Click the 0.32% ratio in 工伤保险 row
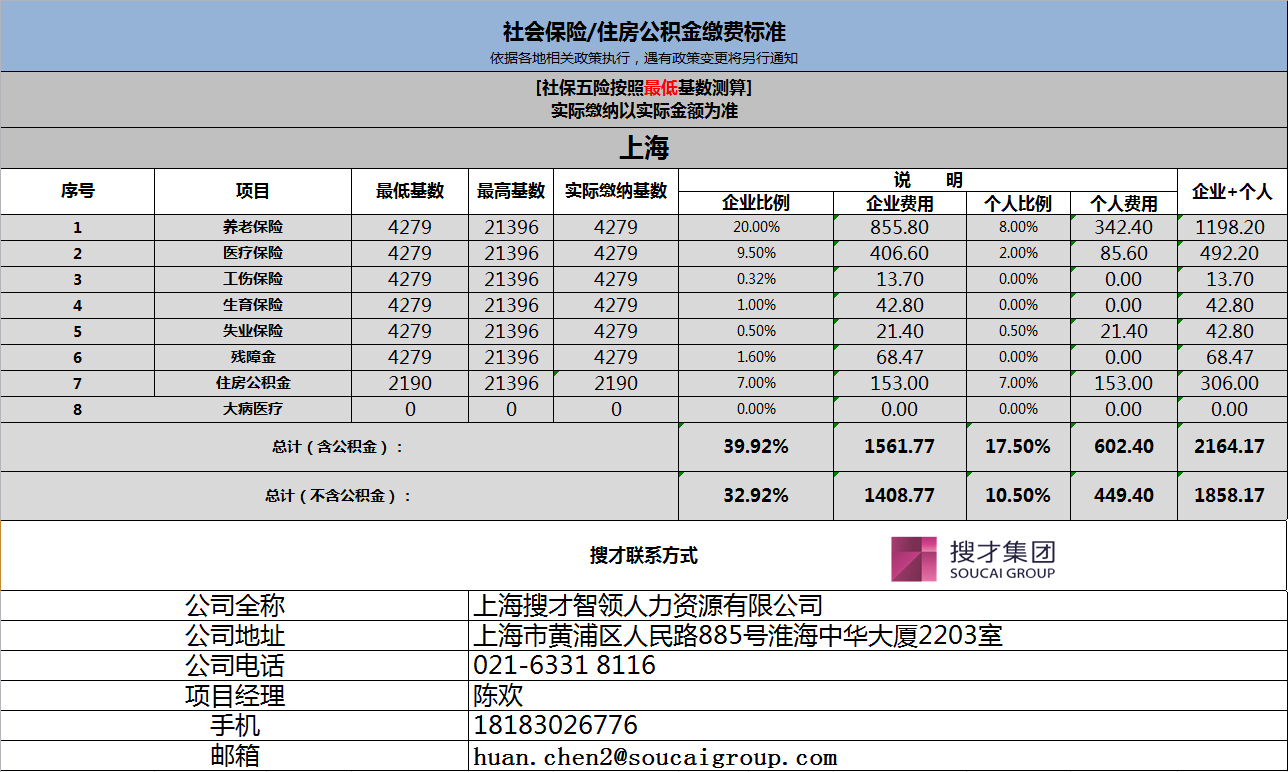1288x772 pixels. coord(756,279)
